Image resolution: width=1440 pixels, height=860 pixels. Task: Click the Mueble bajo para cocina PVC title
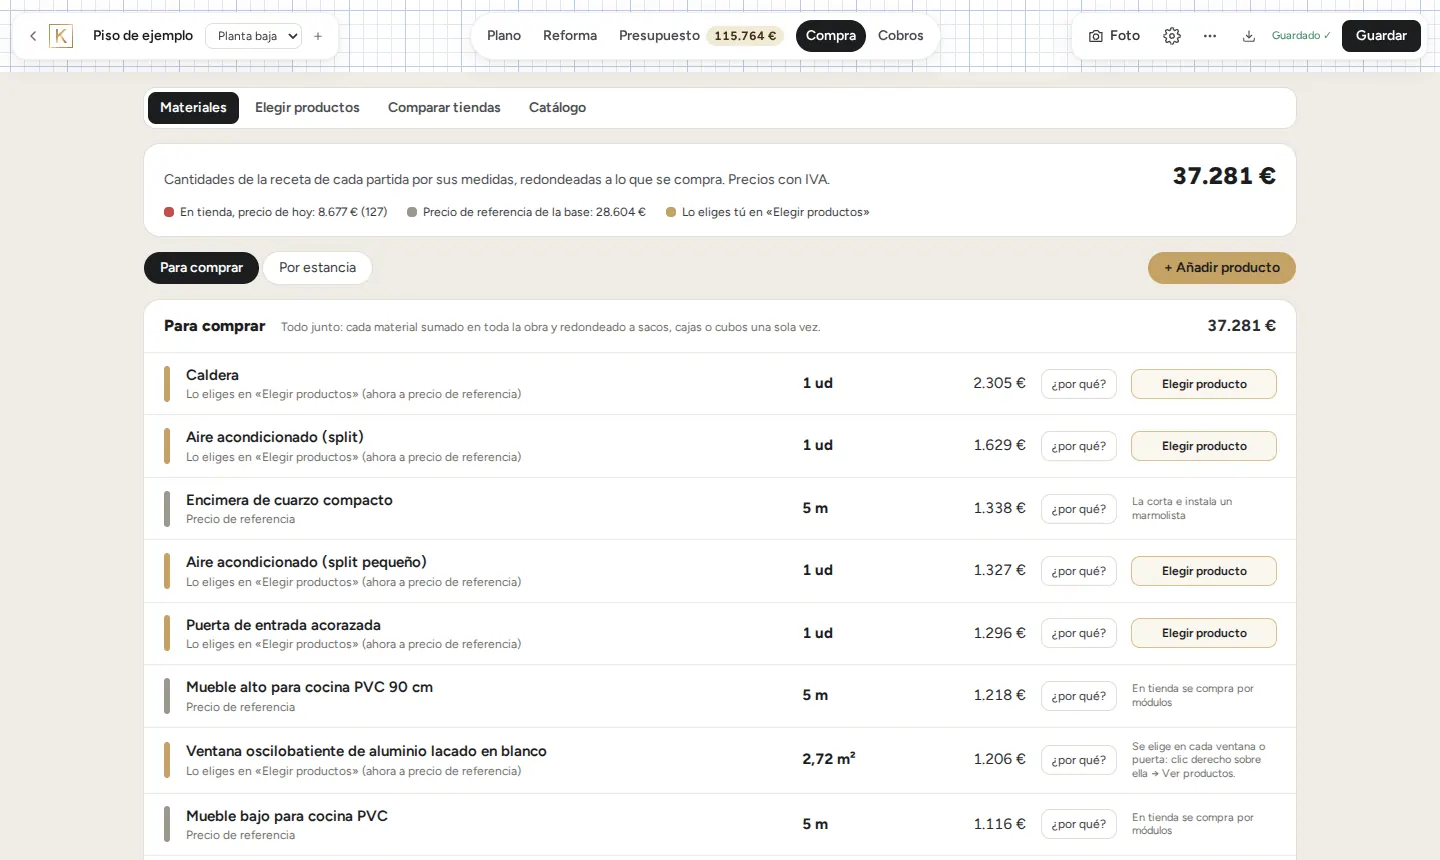(x=287, y=816)
